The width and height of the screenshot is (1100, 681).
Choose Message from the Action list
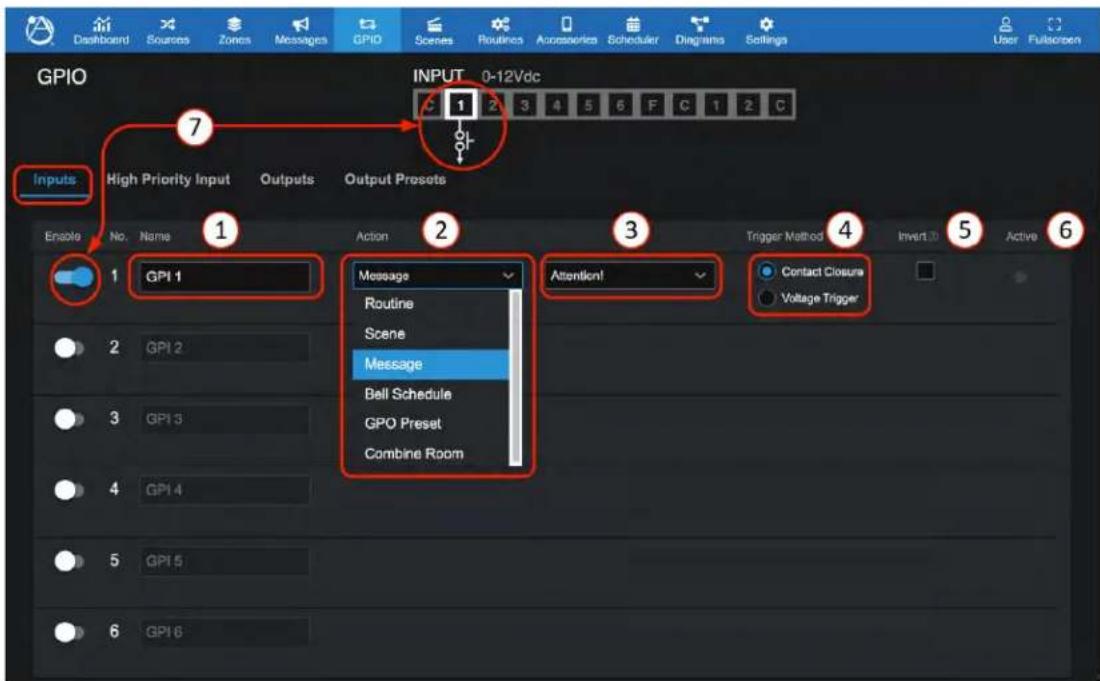[431, 364]
